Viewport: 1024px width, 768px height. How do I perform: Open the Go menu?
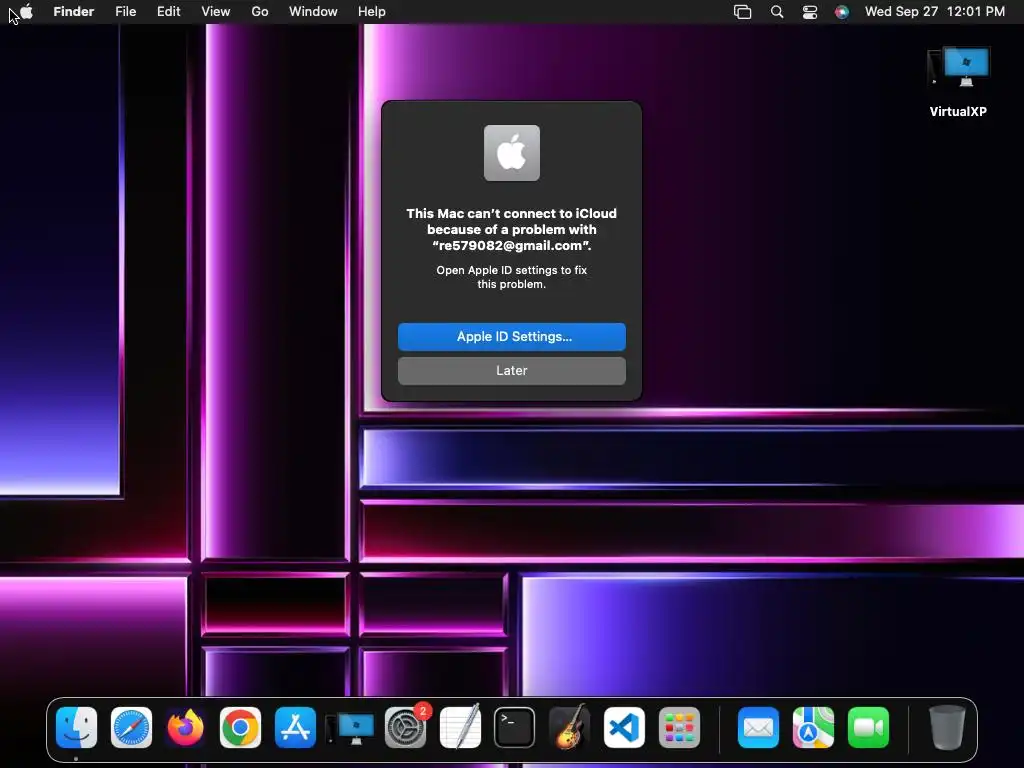[260, 12]
